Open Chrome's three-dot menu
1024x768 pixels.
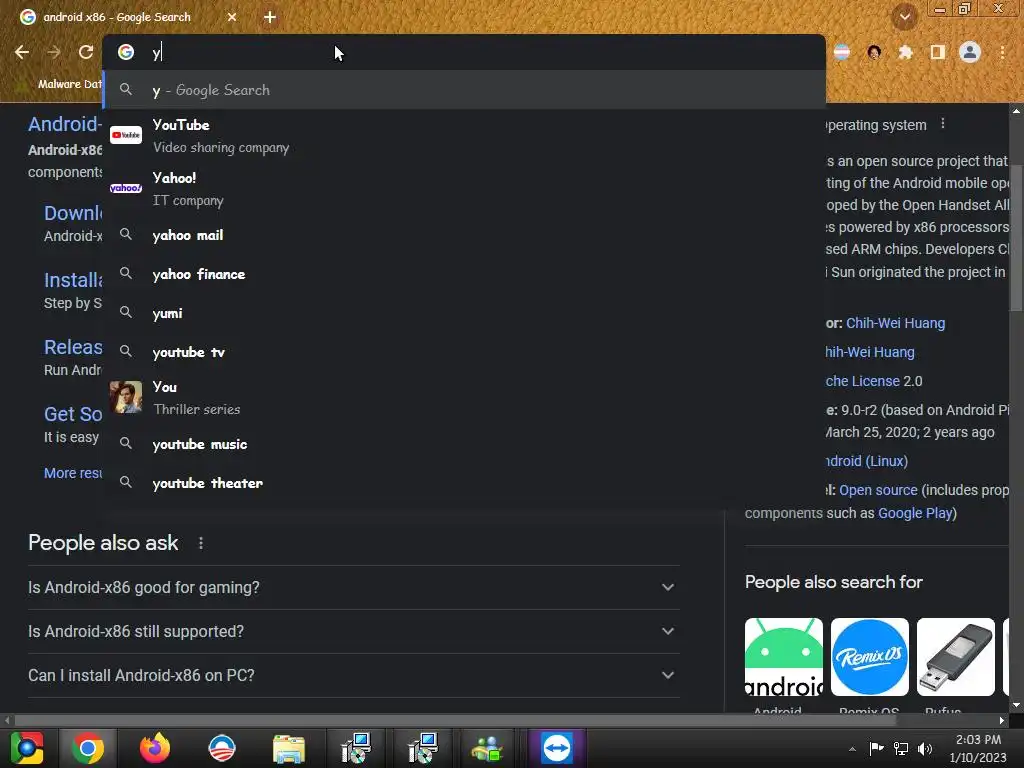pos(1002,52)
